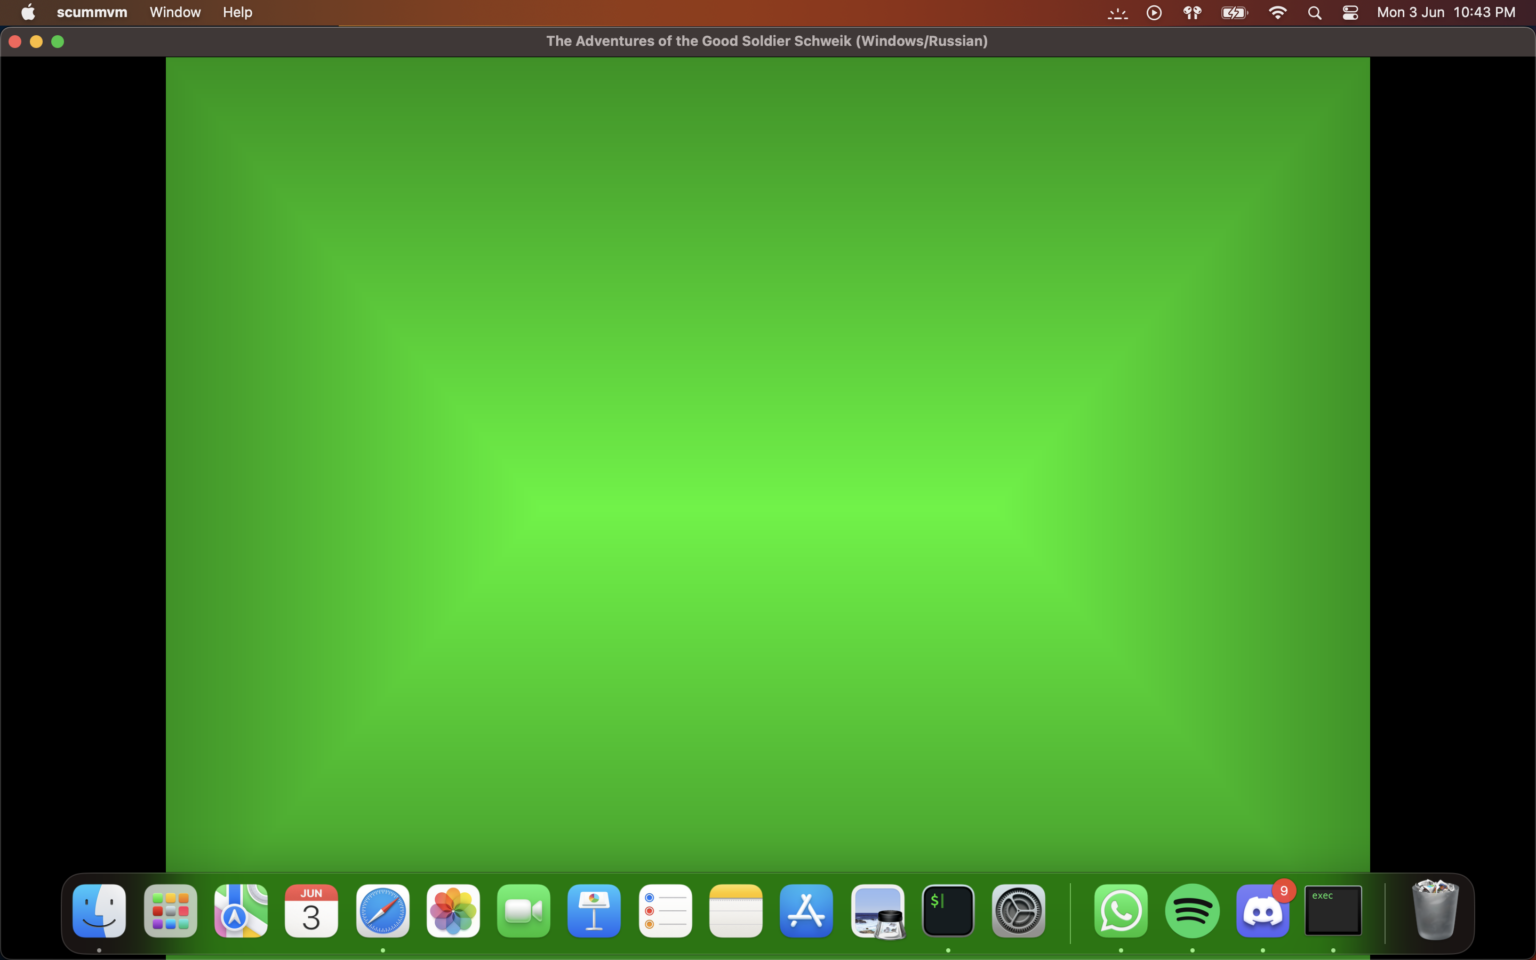Open the Photos app in the dock
Image resolution: width=1536 pixels, height=960 pixels.
pos(453,911)
